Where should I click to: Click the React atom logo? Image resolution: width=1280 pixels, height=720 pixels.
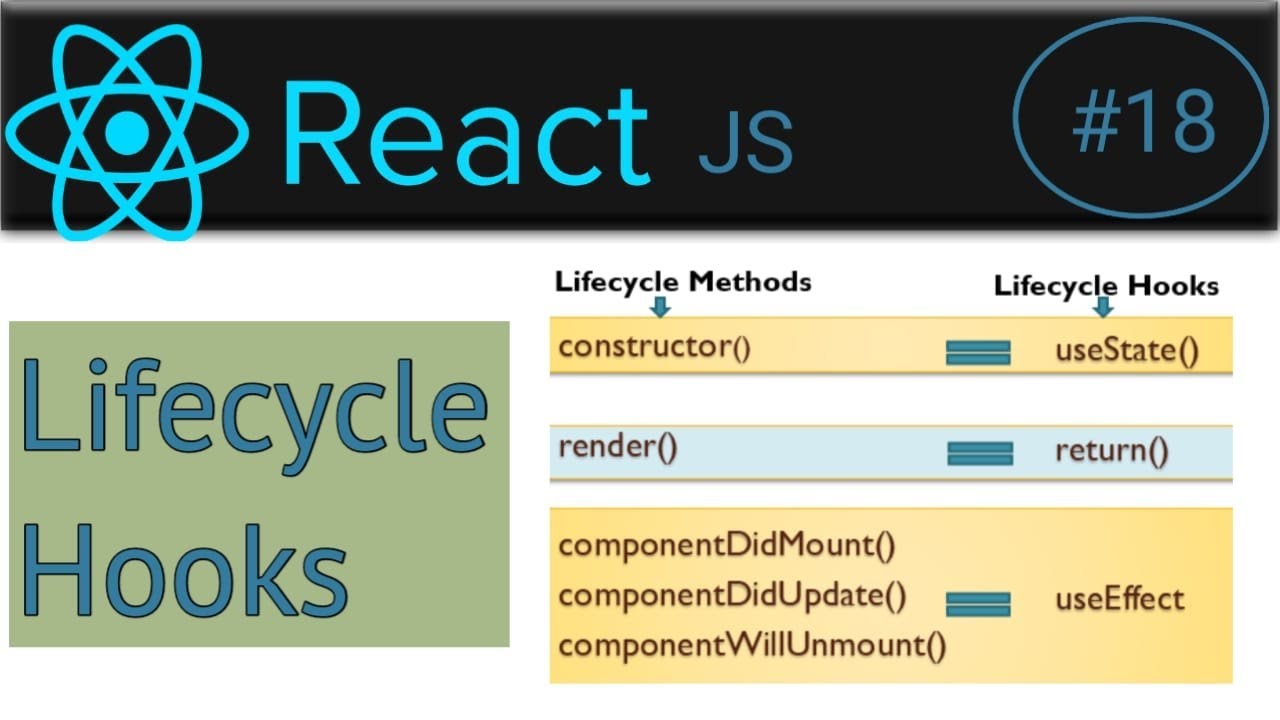click(127, 132)
